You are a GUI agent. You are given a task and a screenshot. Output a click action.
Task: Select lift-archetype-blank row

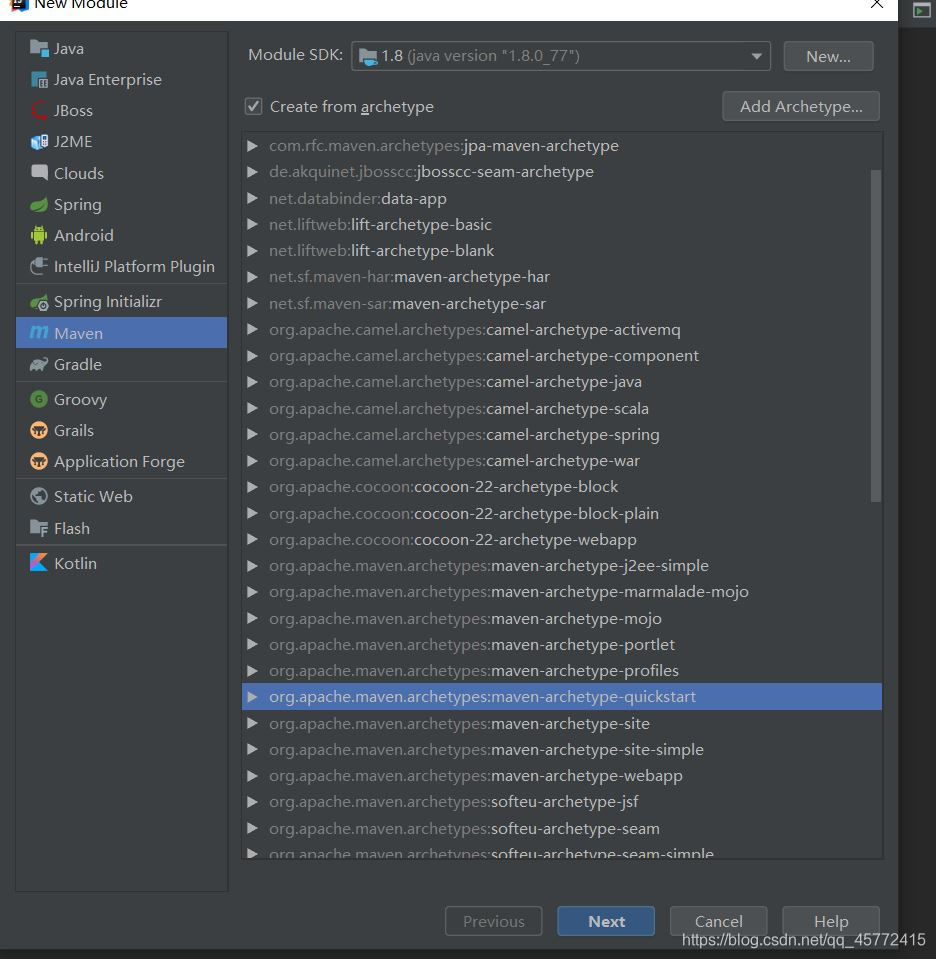click(x=562, y=251)
